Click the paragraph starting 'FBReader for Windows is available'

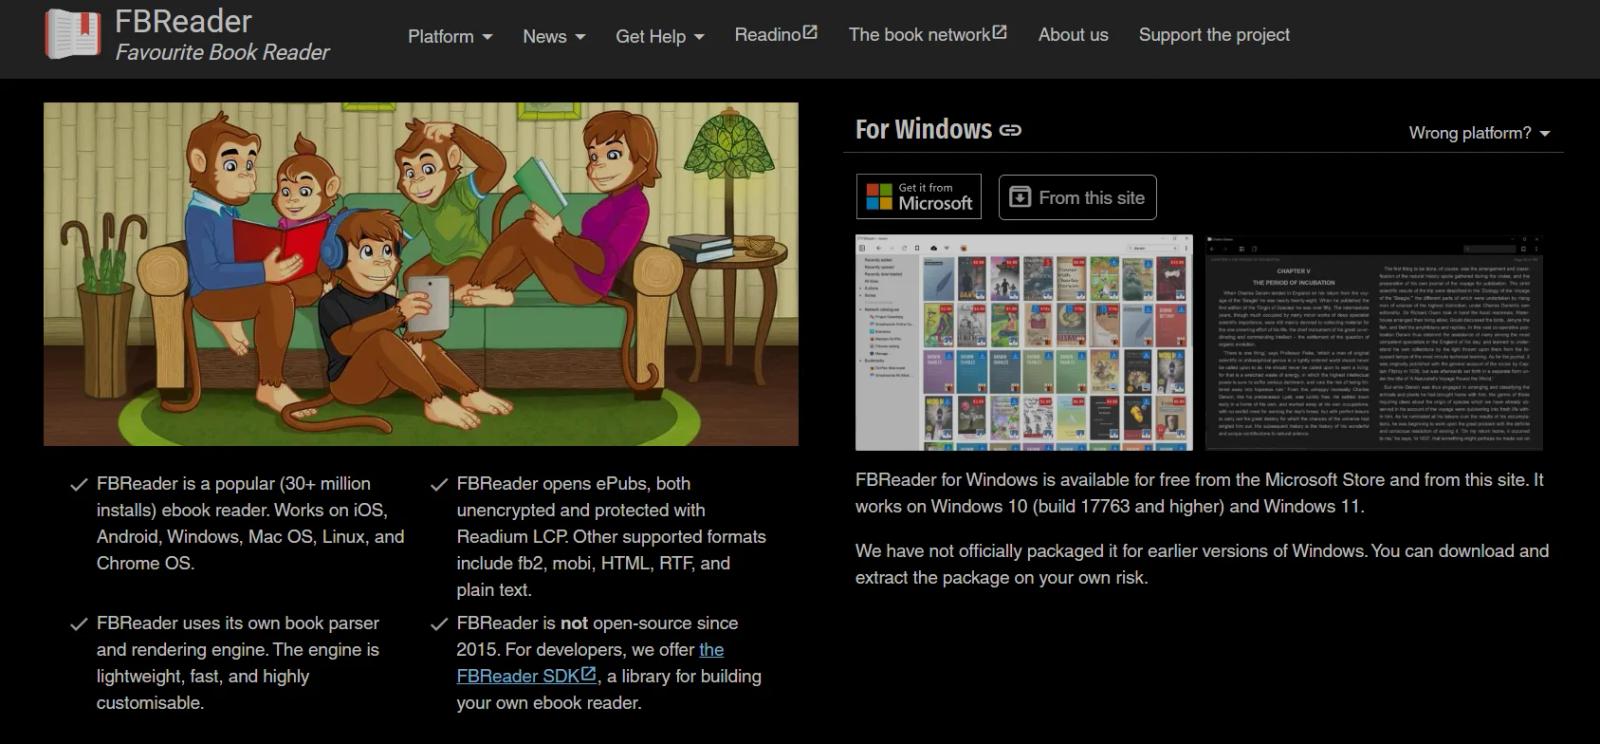[x=1199, y=493]
